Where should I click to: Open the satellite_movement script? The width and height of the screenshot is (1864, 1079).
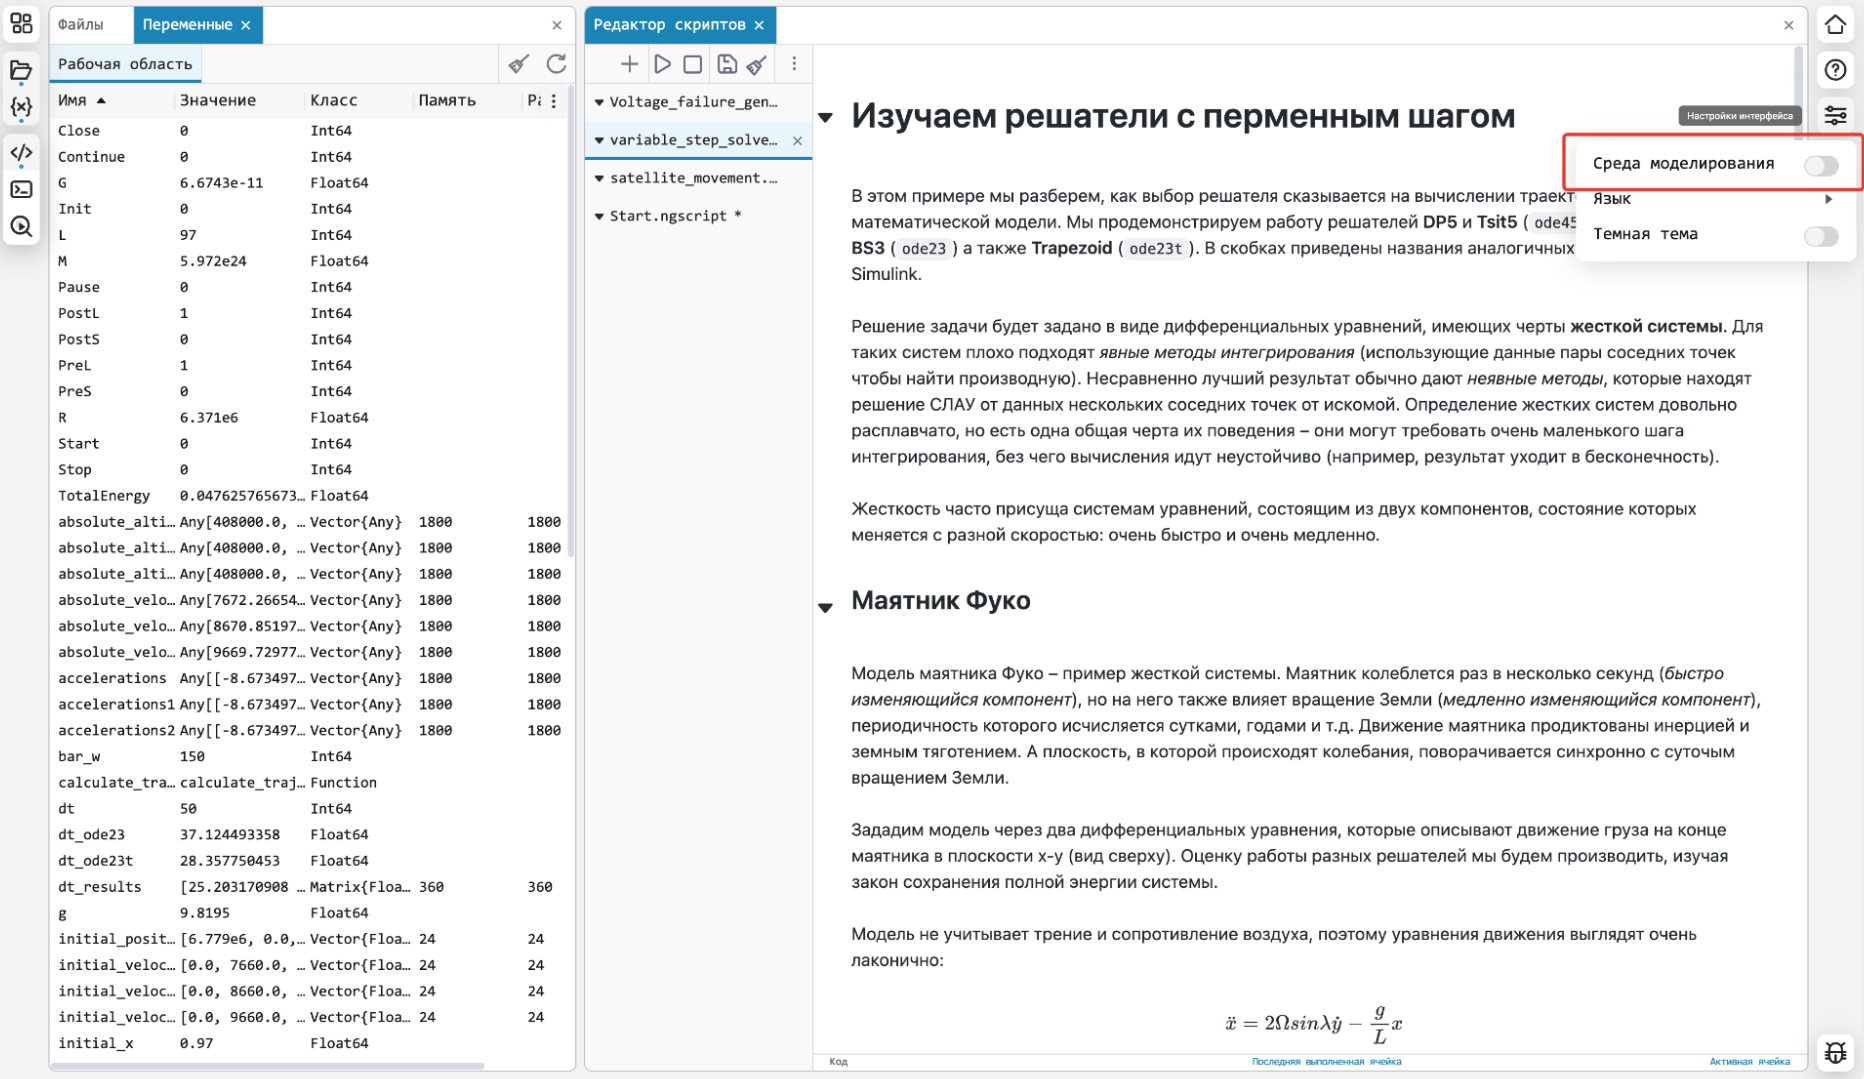coord(694,178)
